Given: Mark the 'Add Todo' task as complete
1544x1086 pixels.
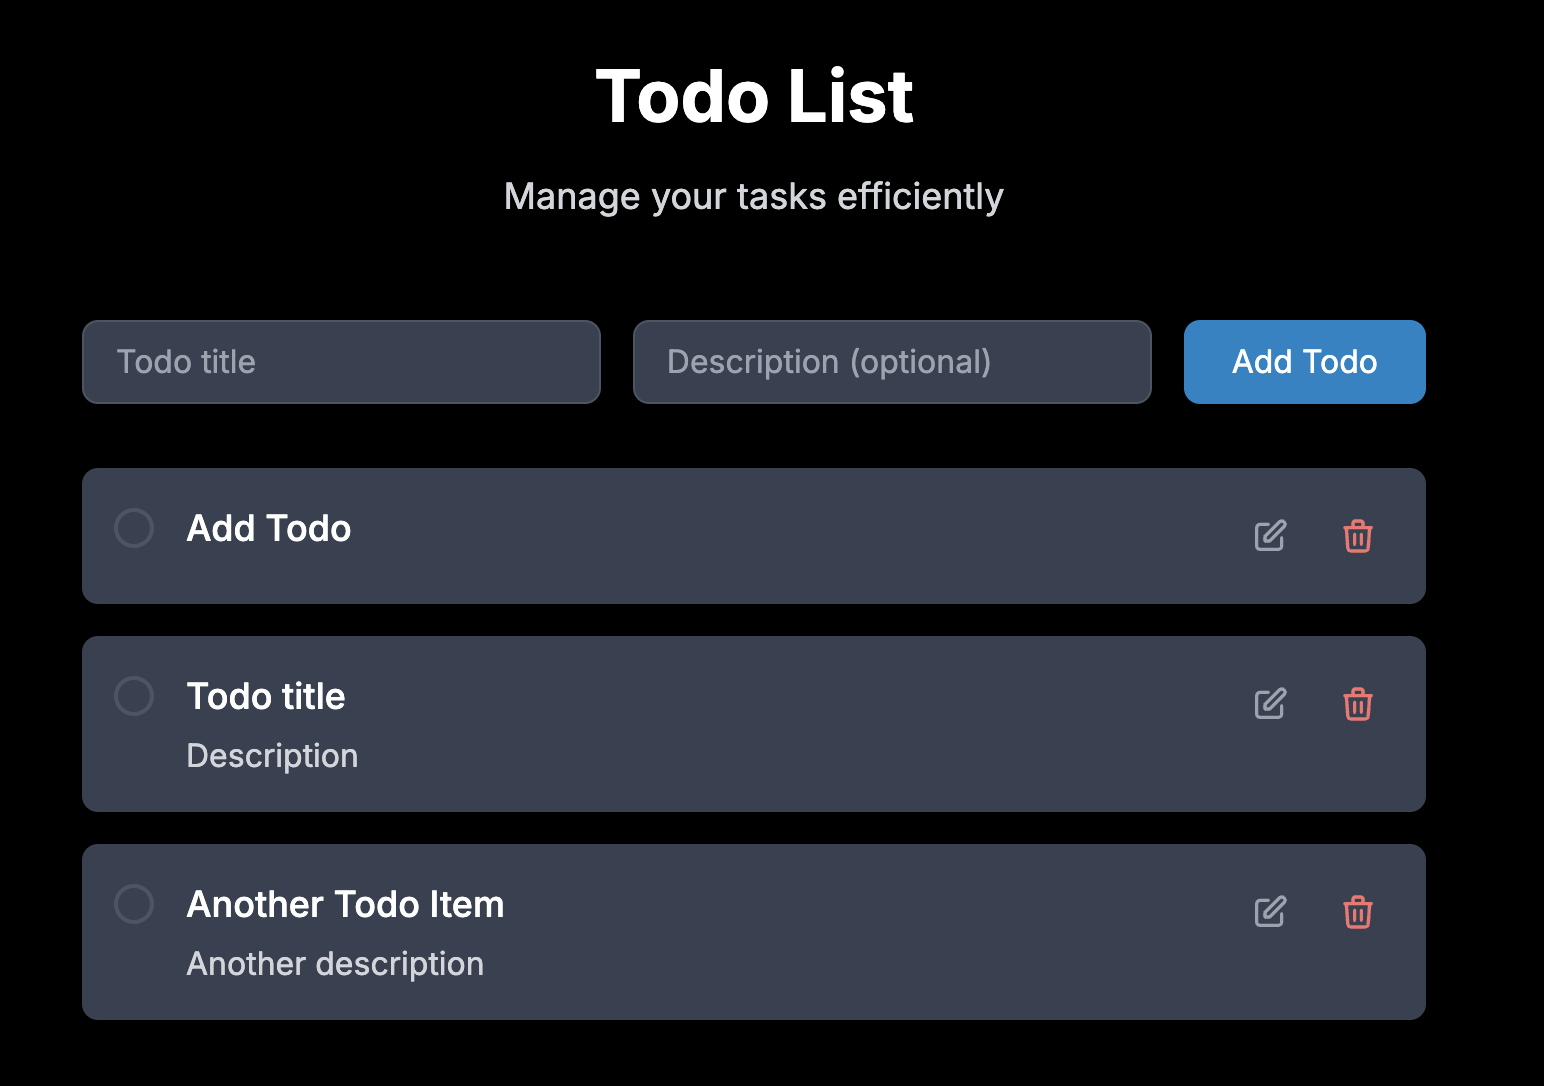Looking at the screenshot, I should click(134, 528).
